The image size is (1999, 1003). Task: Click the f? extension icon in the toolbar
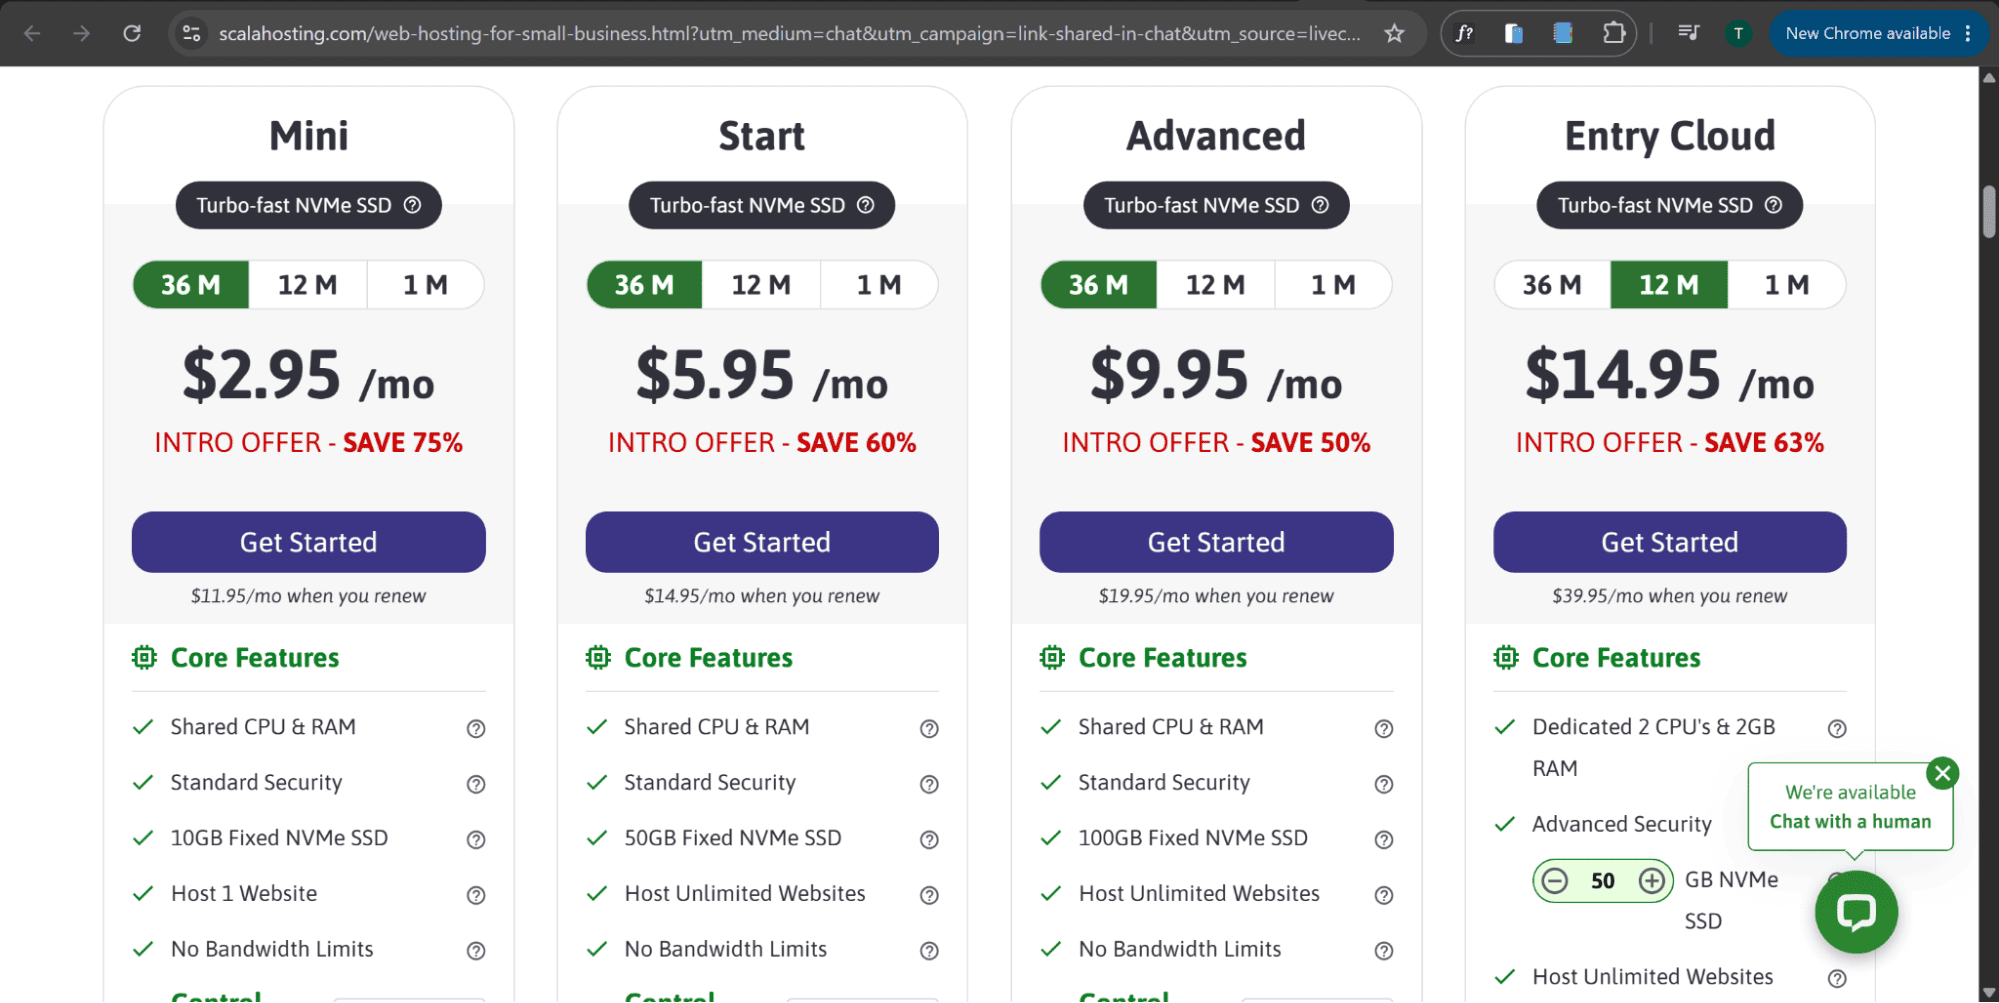click(1464, 33)
